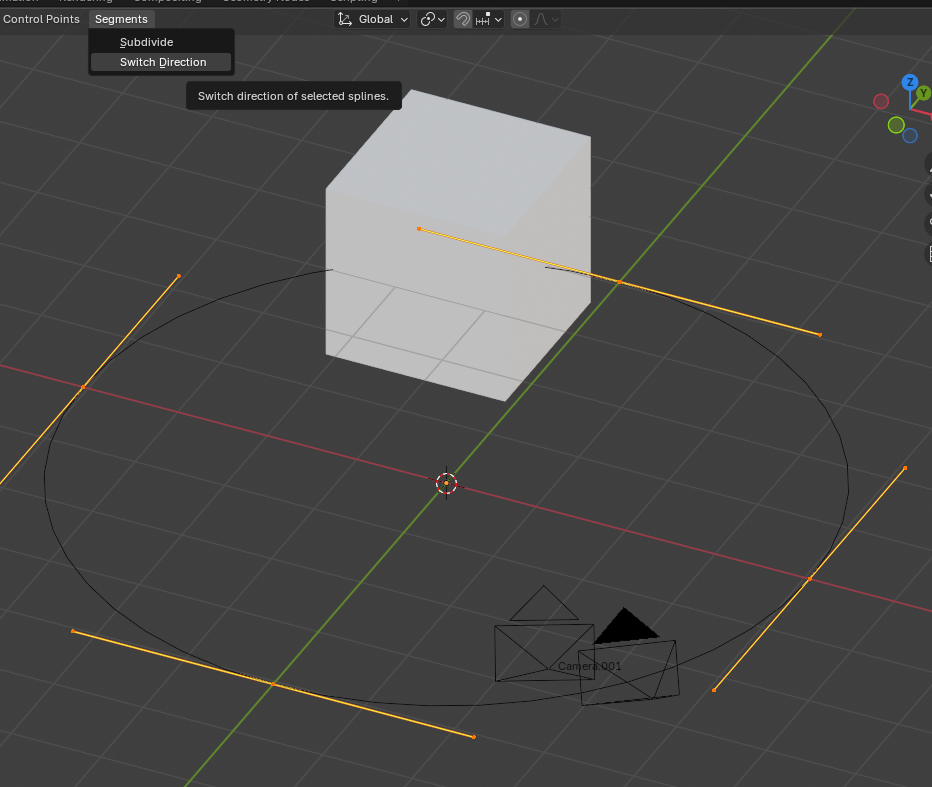Viewport: 932px width, 787px height.
Task: Open the proportional editing falloff dropdown
Action: [x=548, y=19]
